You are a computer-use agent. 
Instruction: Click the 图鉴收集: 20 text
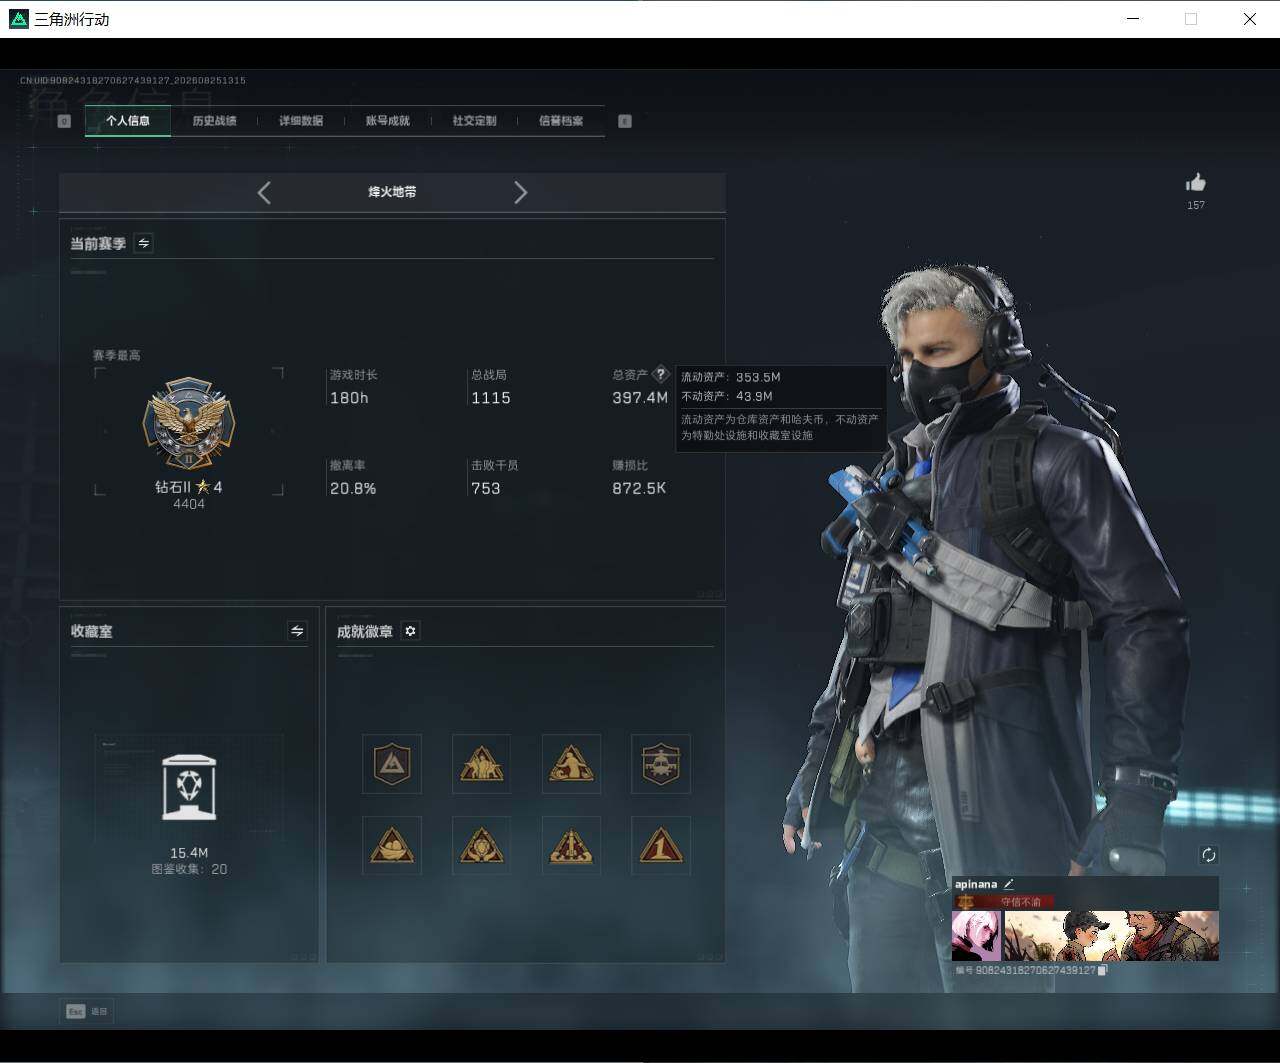coord(189,869)
